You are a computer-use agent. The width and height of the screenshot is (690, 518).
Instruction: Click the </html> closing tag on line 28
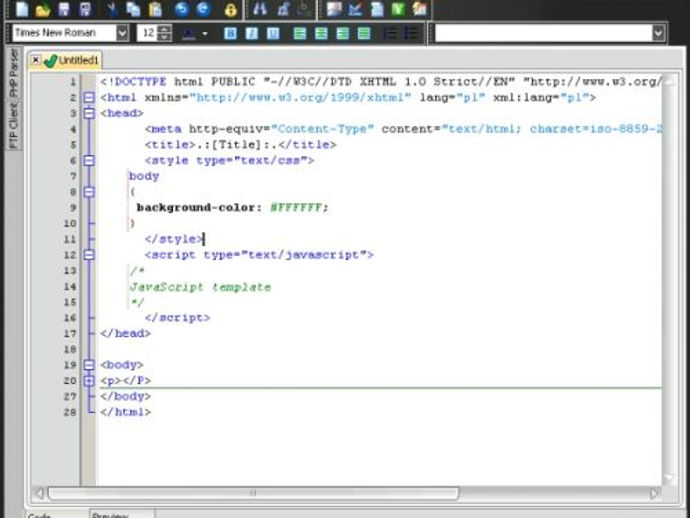click(x=126, y=412)
